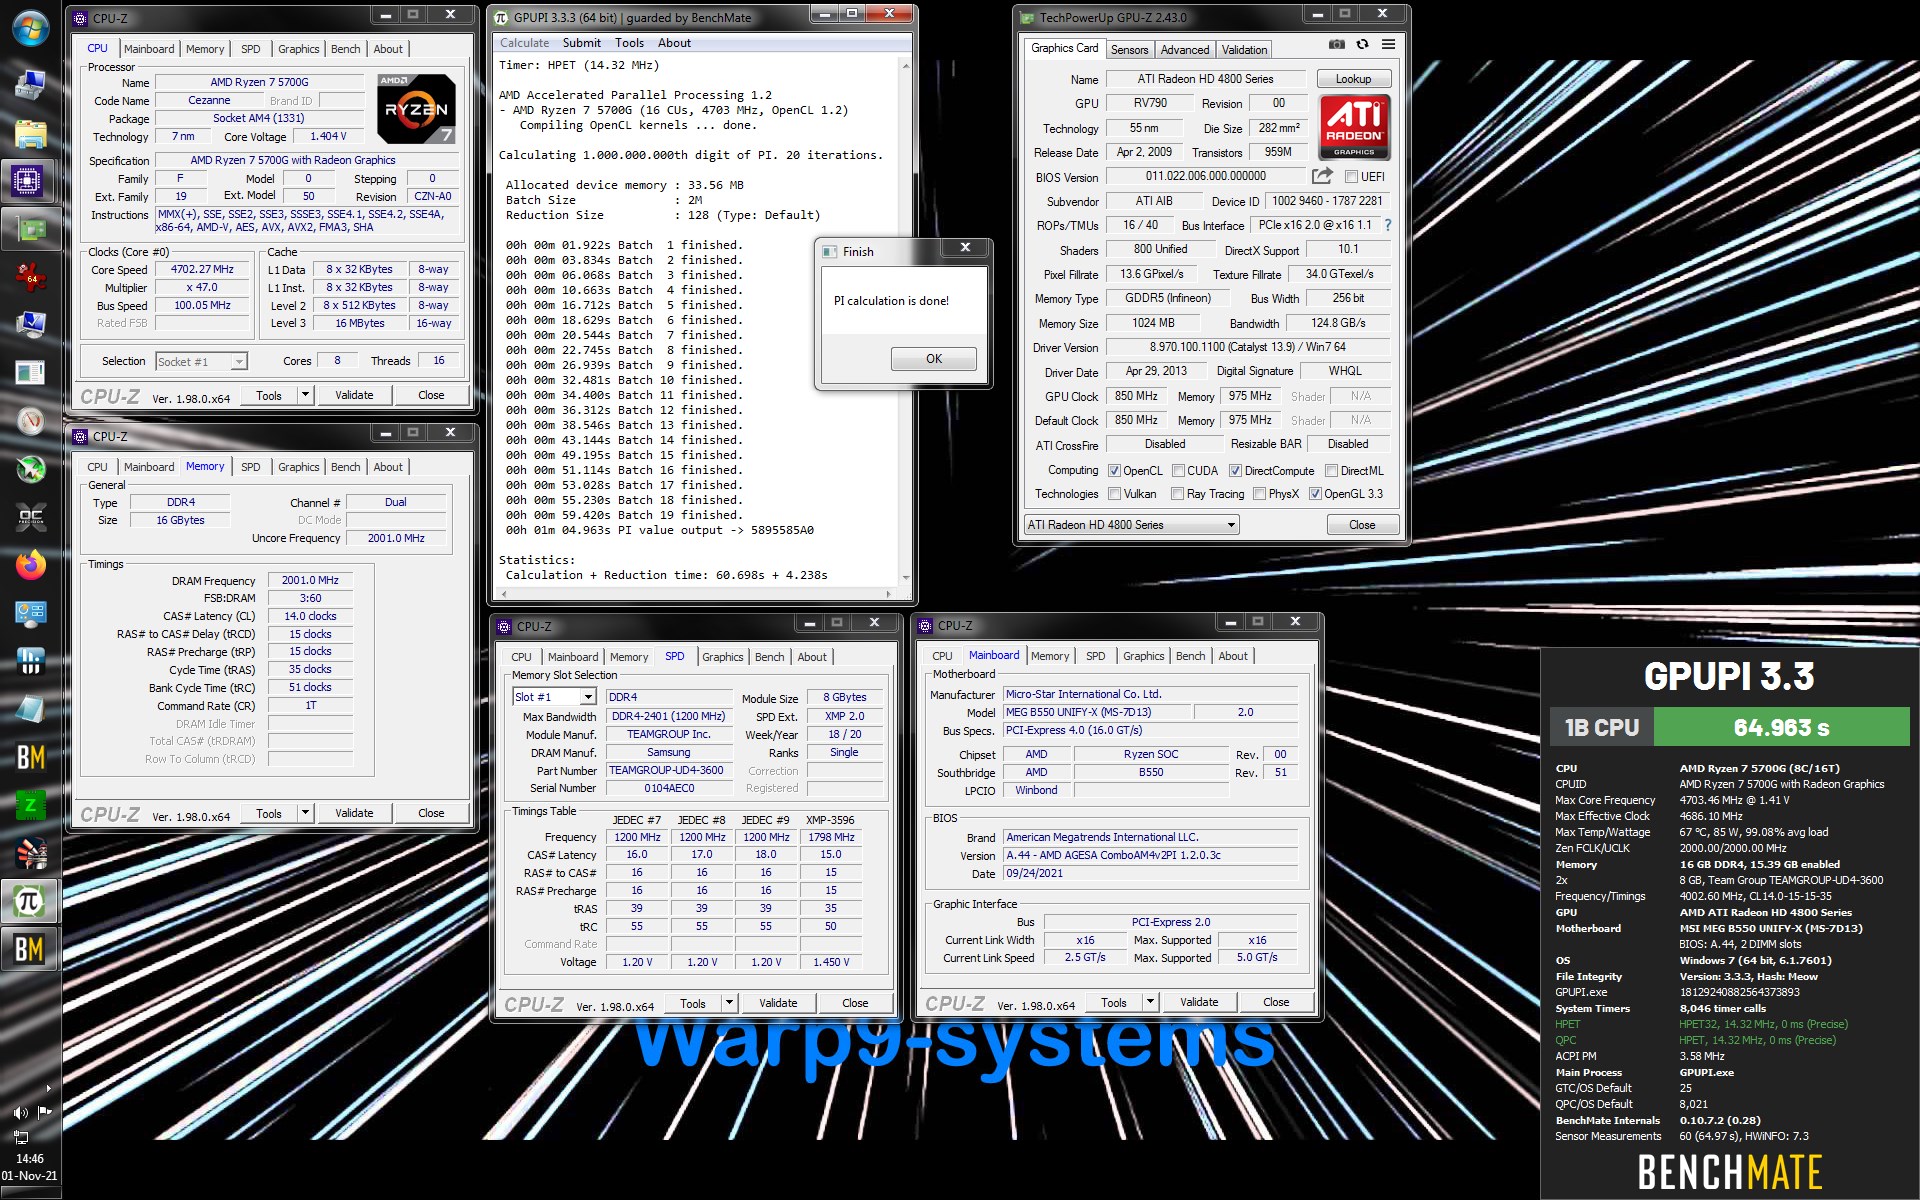Click the green 64.963 s result bar

pos(1781,727)
